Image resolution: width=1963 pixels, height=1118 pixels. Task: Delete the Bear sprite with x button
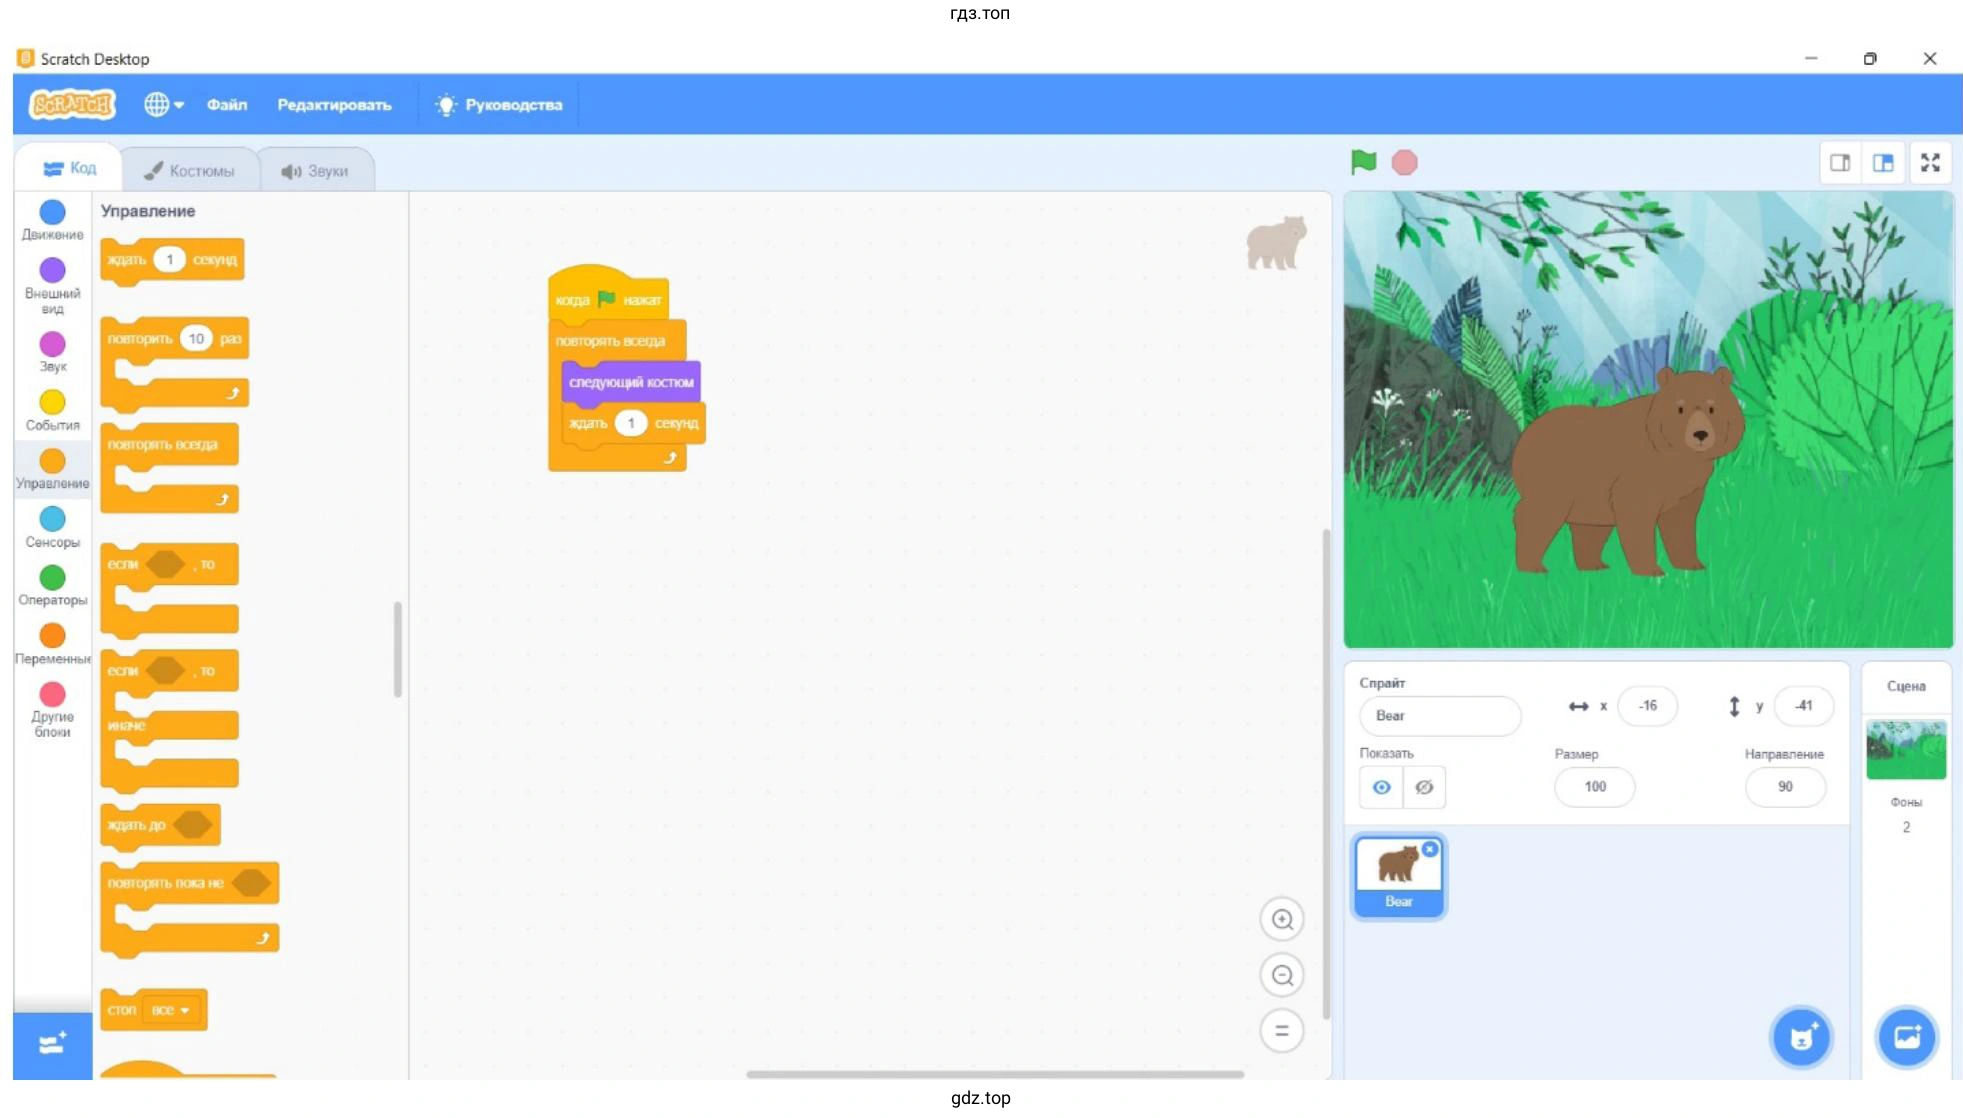pyautogui.click(x=1430, y=849)
